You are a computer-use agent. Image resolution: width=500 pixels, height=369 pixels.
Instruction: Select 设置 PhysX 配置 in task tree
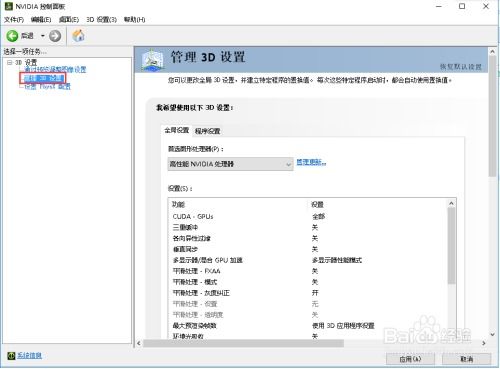48,87
